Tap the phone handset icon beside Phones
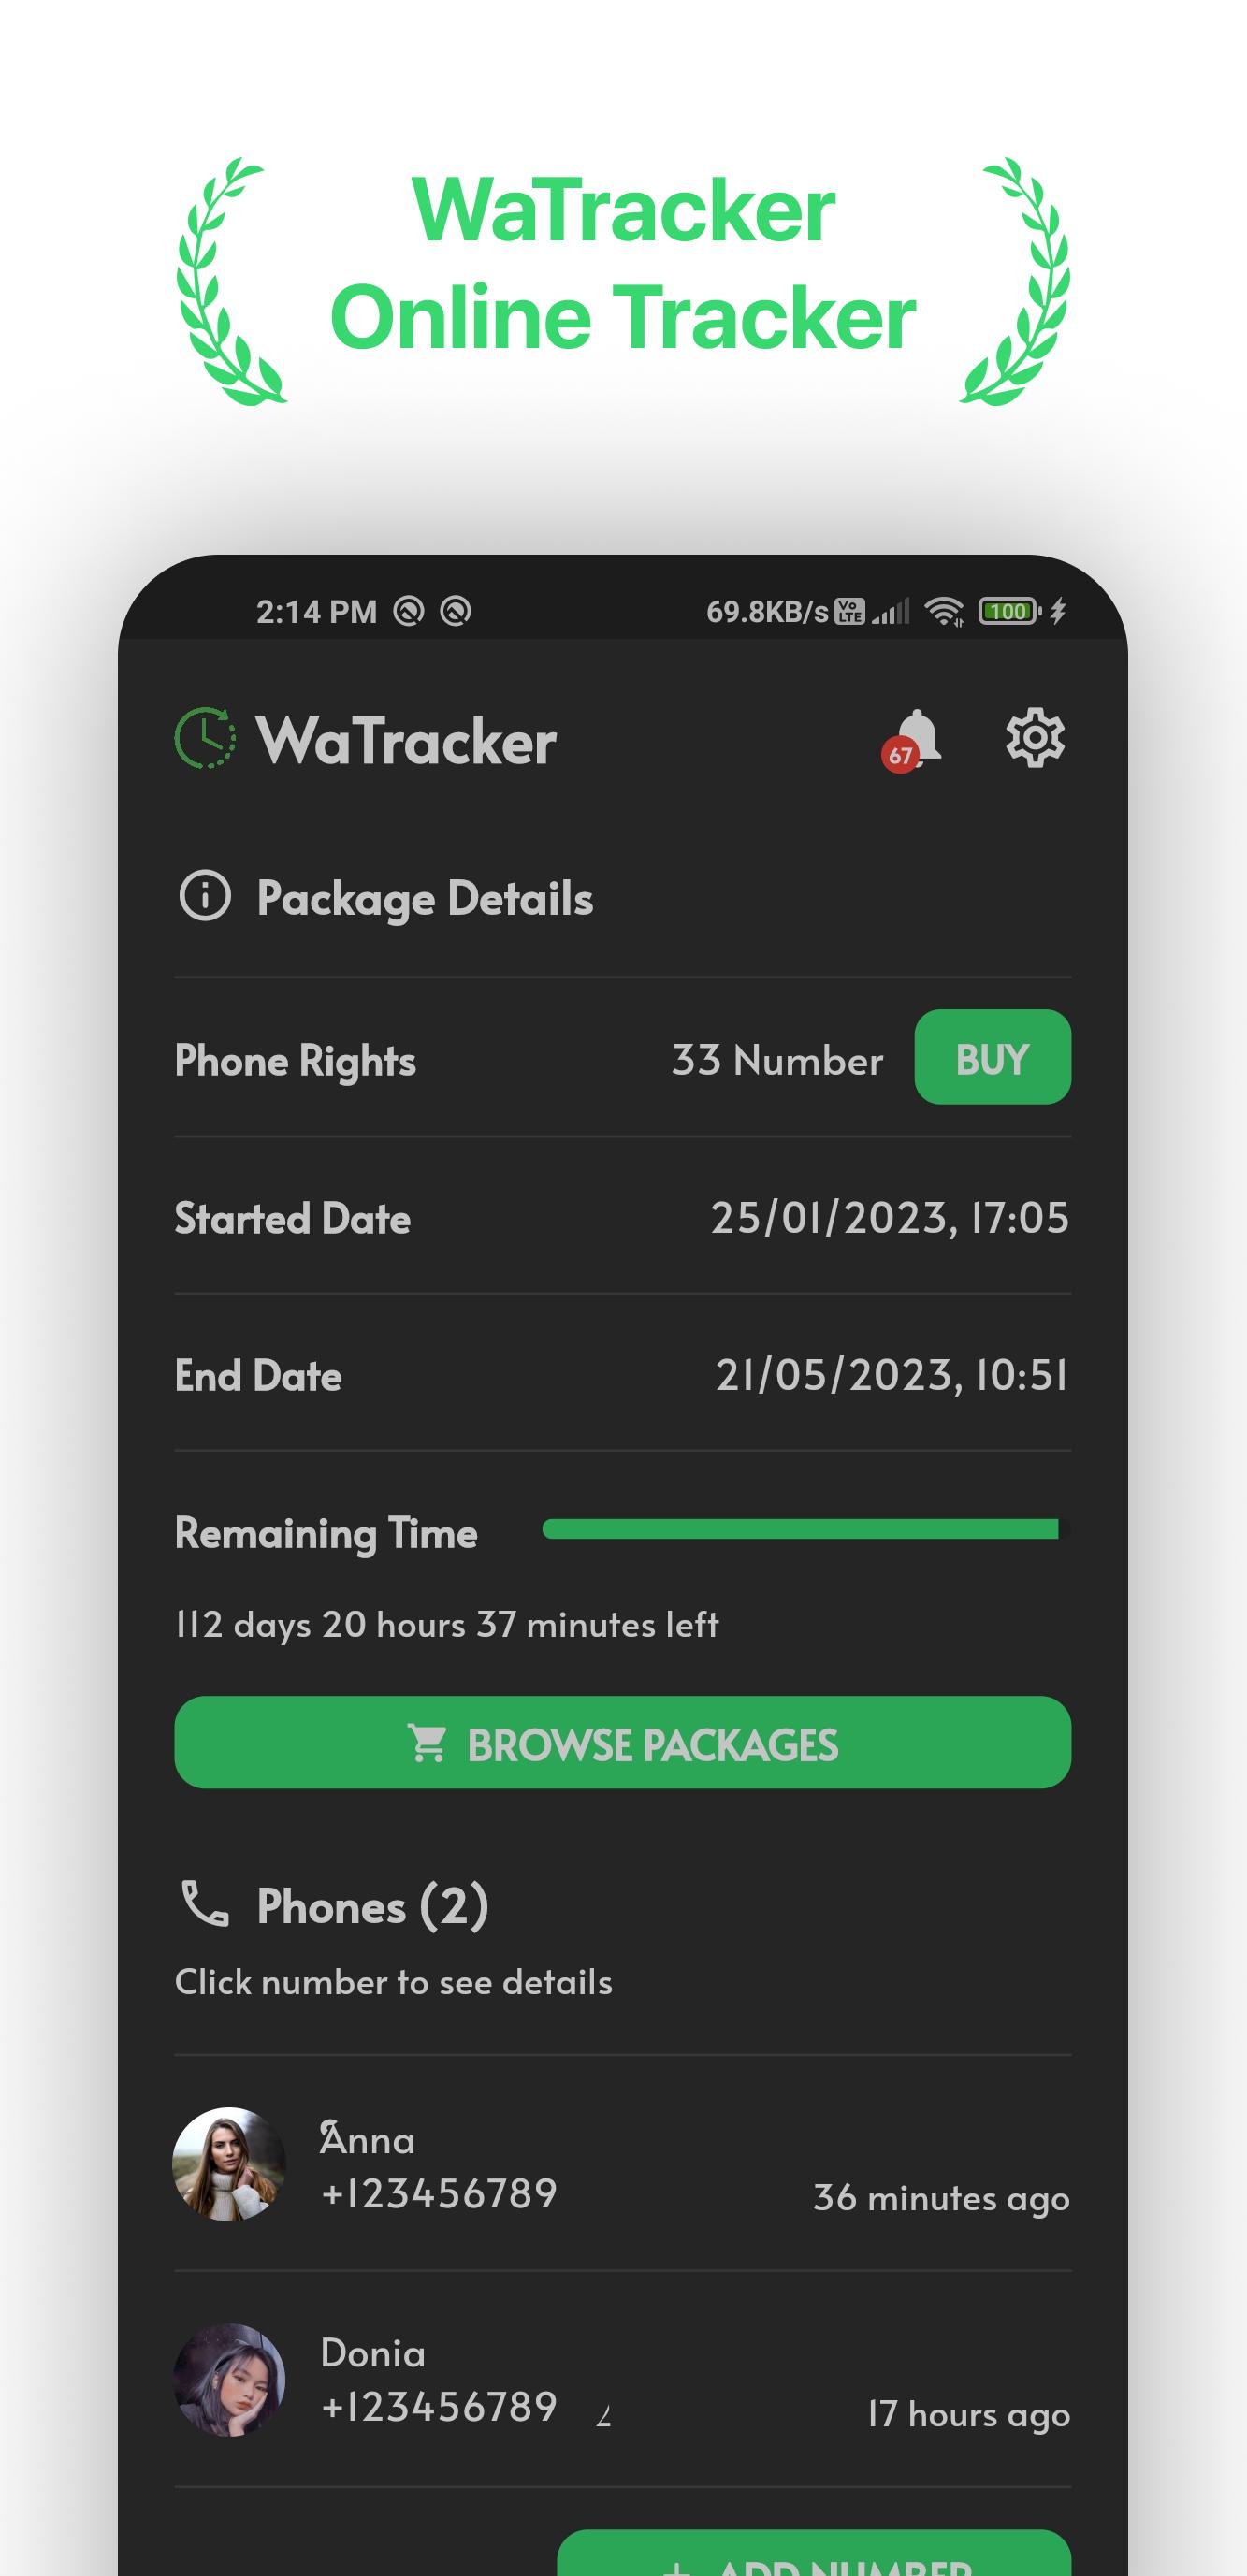This screenshot has width=1247, height=2576. [x=205, y=1903]
